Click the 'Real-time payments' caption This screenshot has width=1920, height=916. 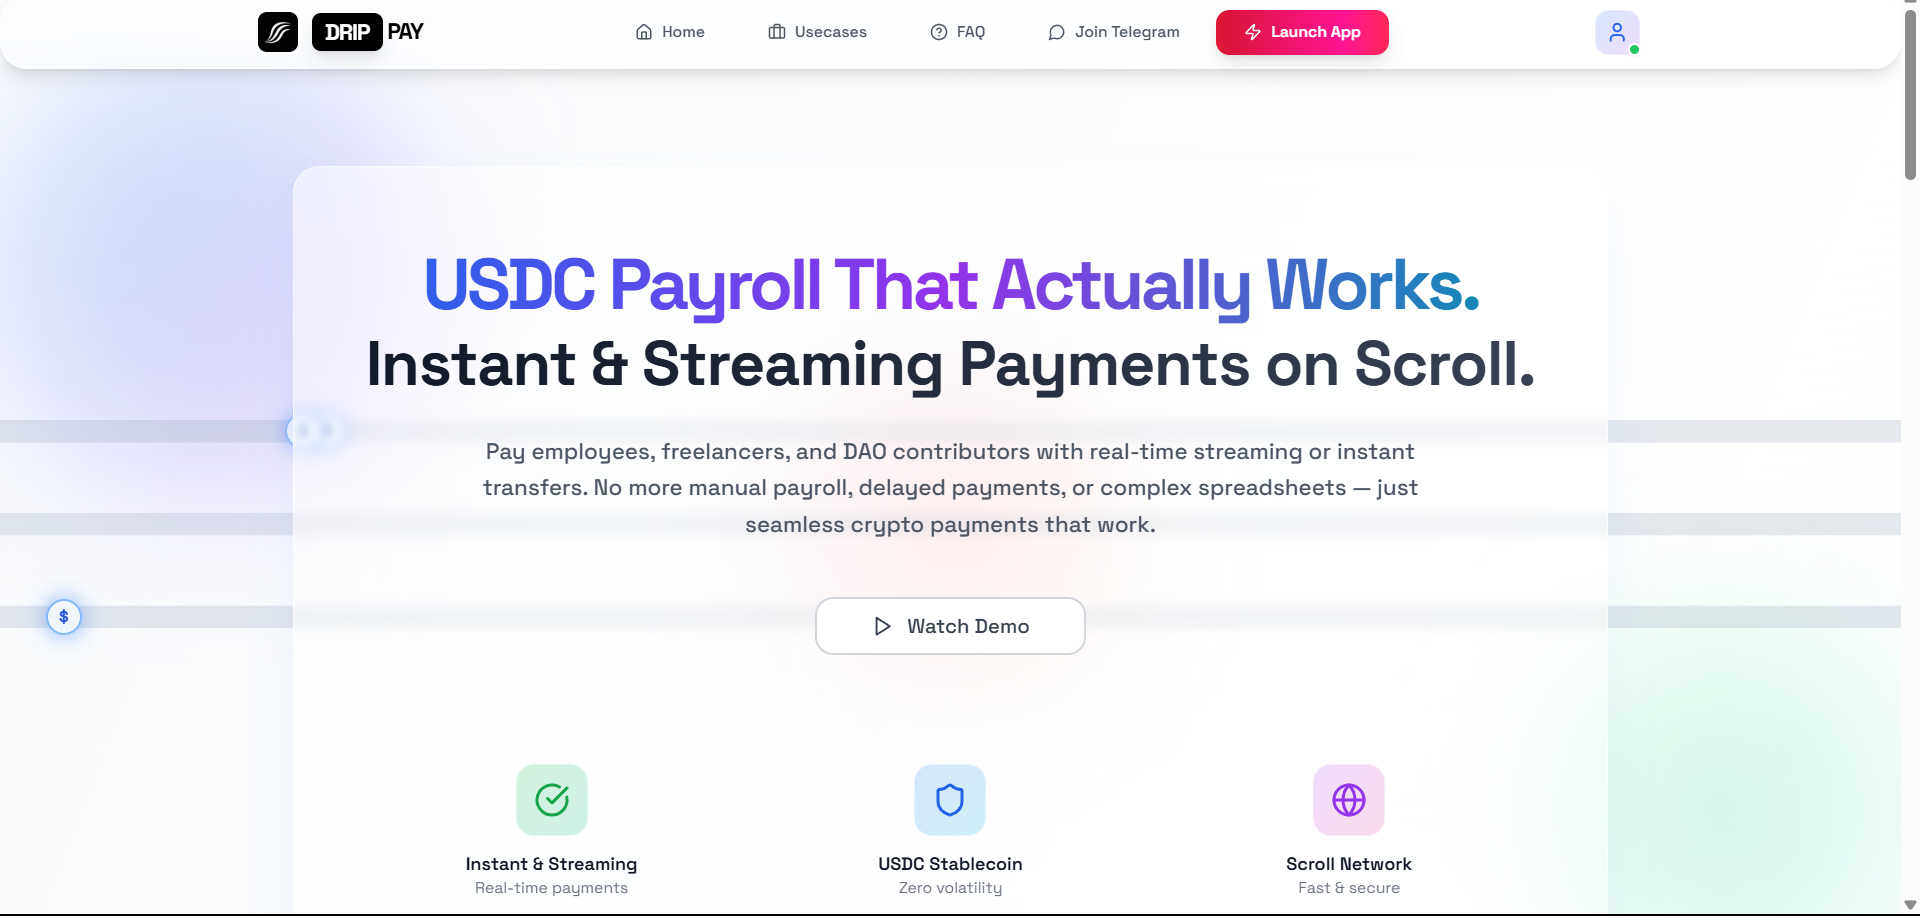tap(551, 888)
